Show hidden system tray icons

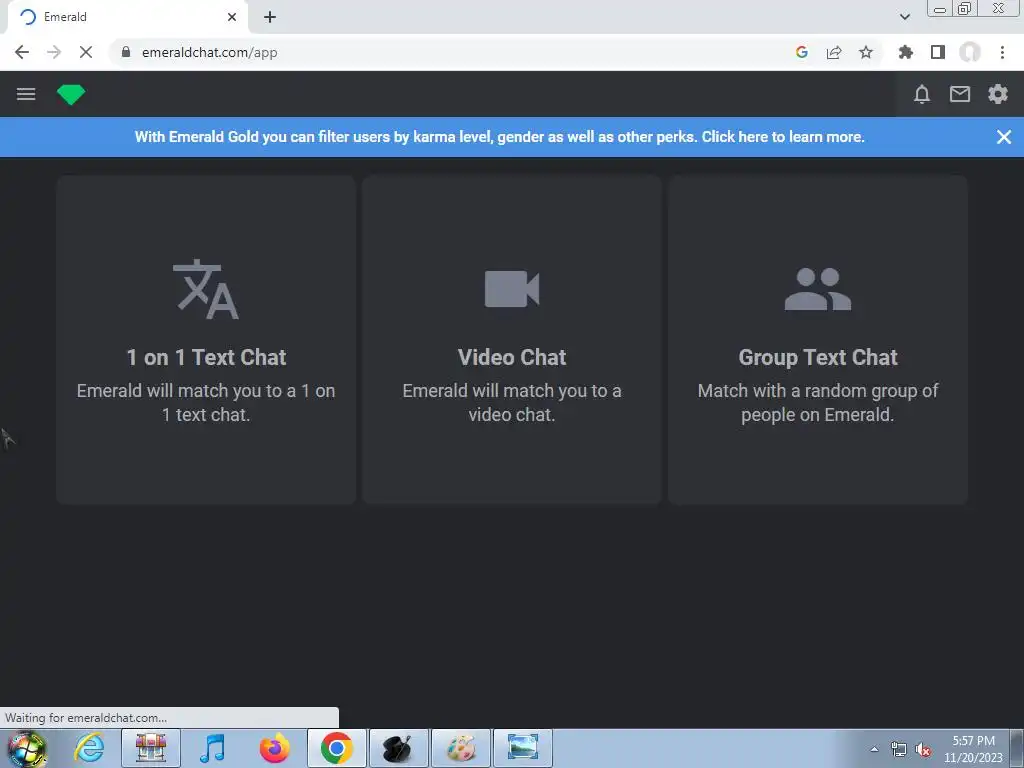point(874,749)
